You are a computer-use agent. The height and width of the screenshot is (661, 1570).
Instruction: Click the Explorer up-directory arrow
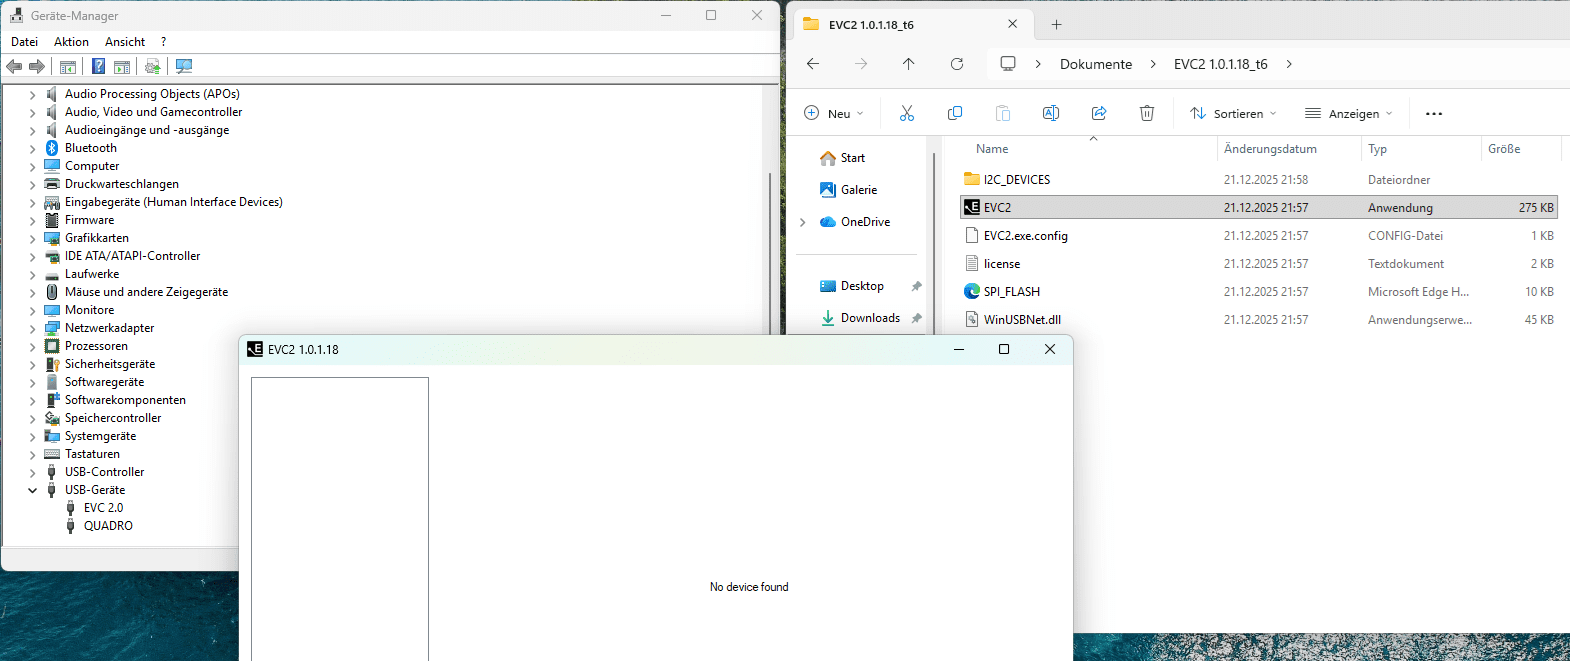point(908,64)
